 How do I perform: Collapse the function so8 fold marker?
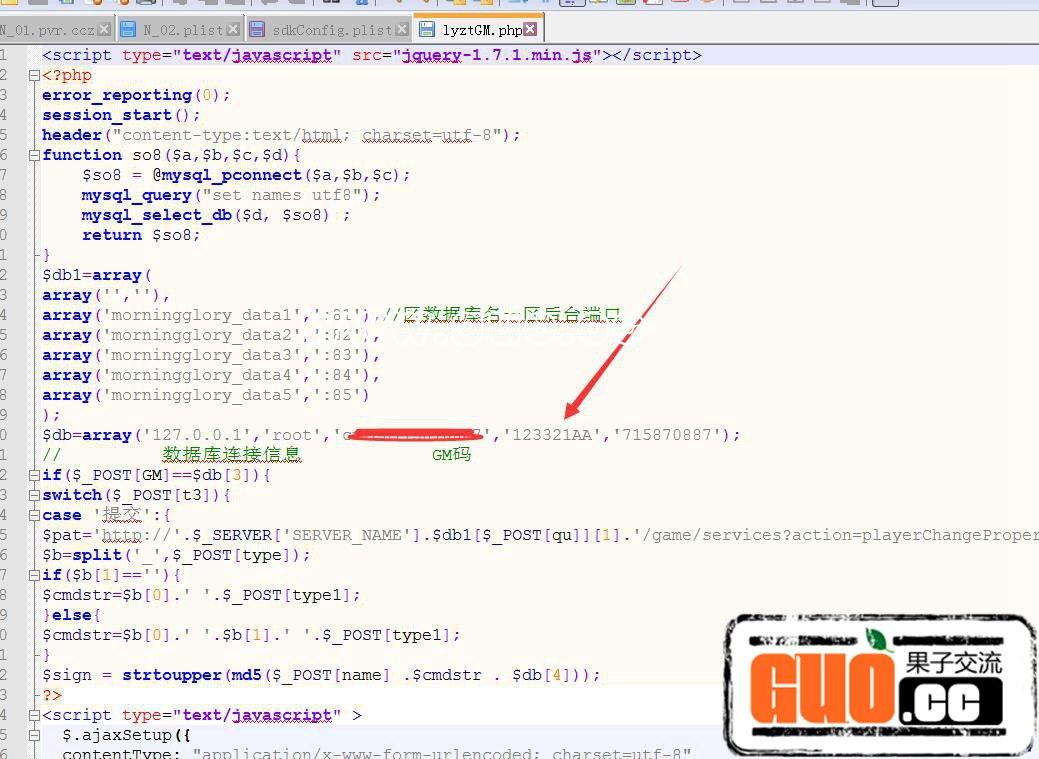[x=35, y=155]
